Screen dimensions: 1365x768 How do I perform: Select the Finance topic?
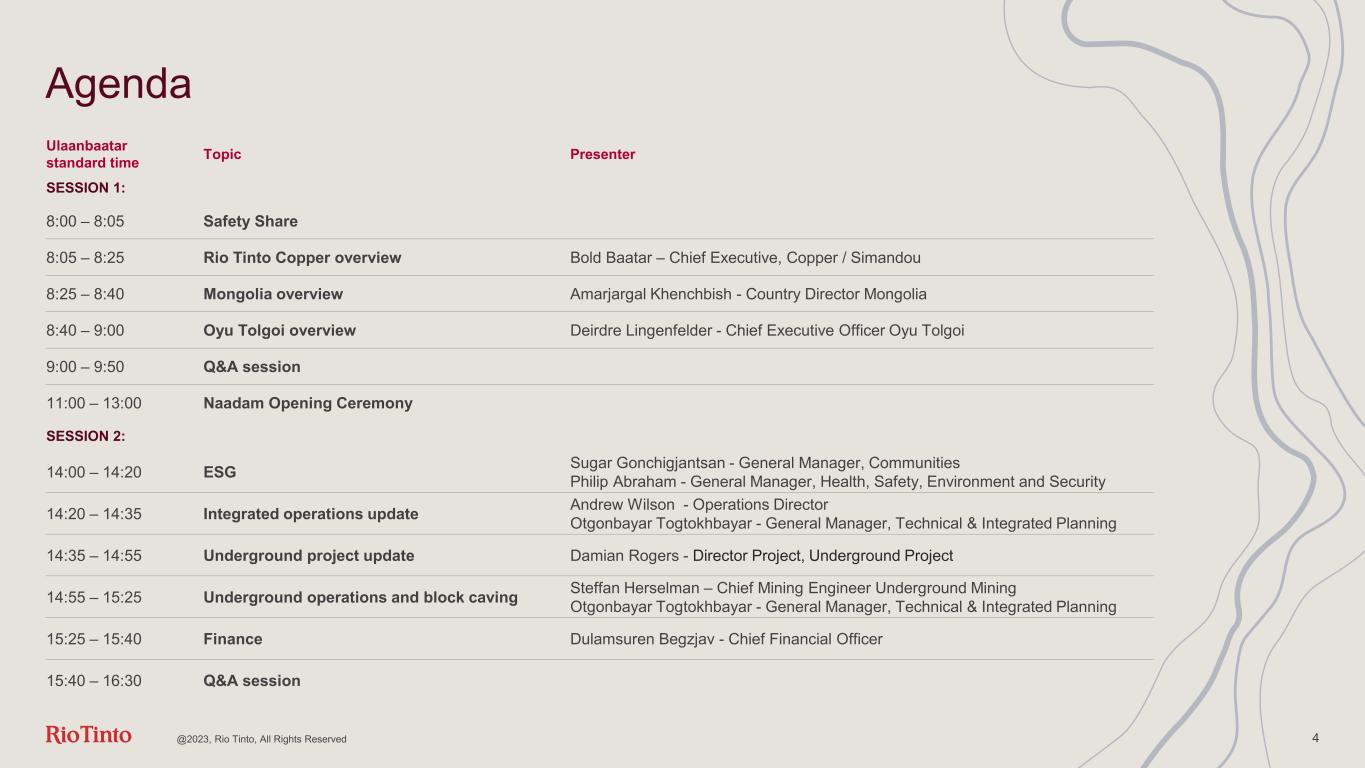tap(233, 639)
